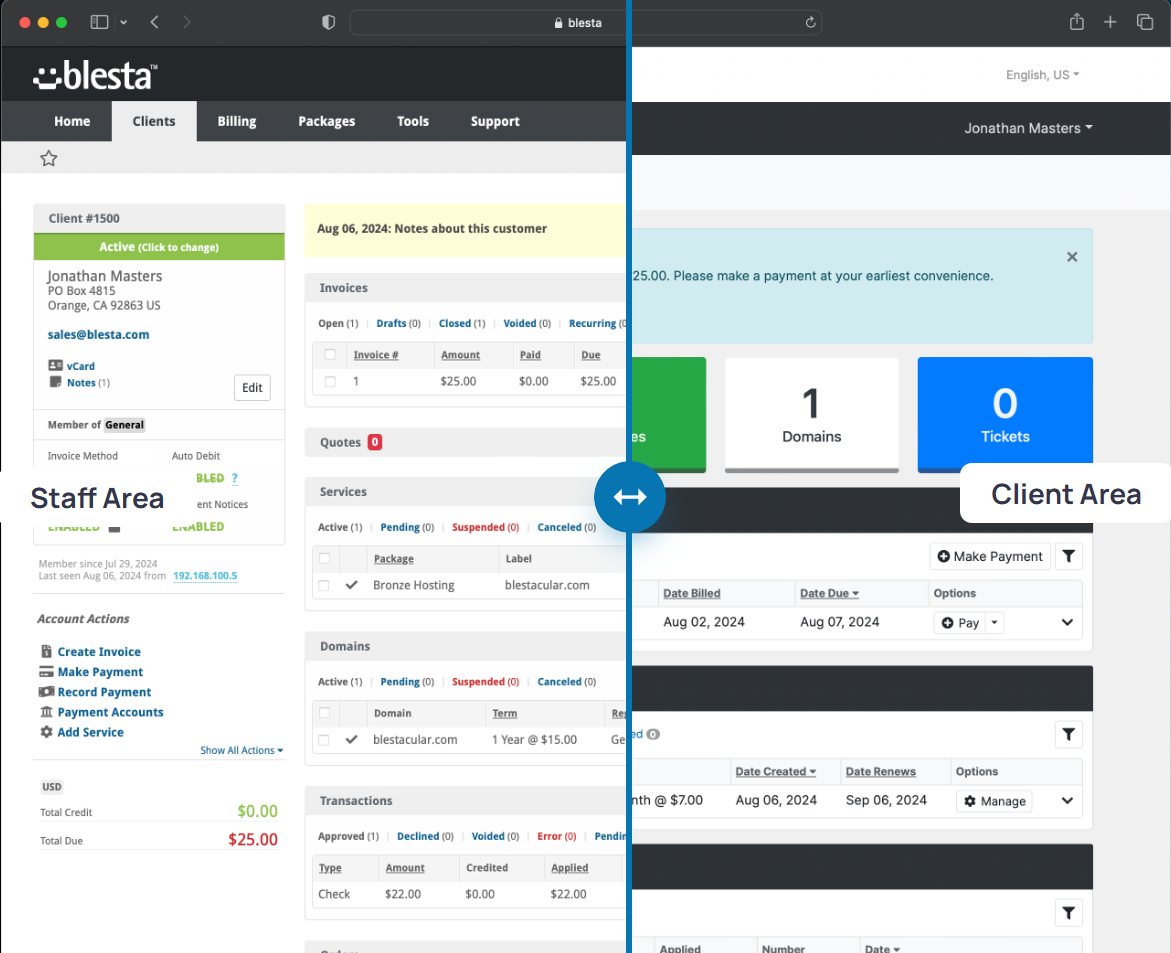Switch to the Packages tab
Screen dimensions: 1171x953
coord(326,121)
